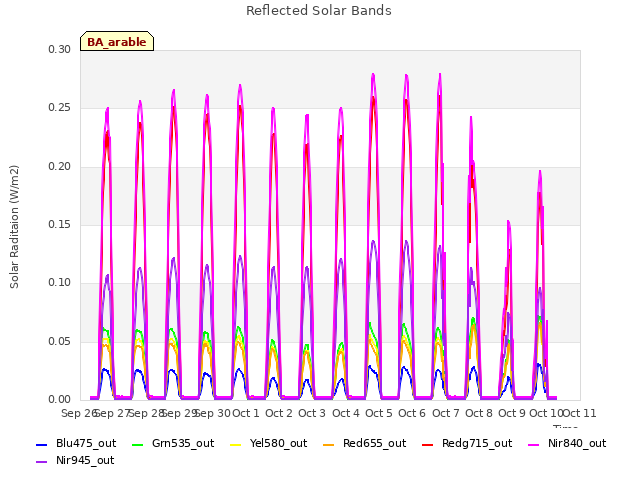The height and width of the screenshot is (480, 640).
Task: Click the Oct 7 x-axis date label
Action: coord(446,413)
